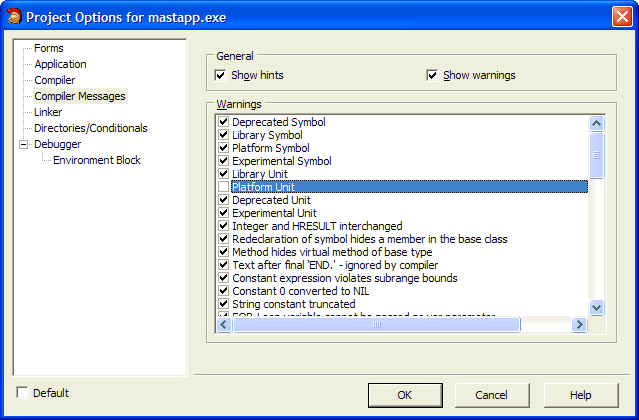This screenshot has height=420, width=639.
Task: Select Forms in the options tree
Action: 48,48
